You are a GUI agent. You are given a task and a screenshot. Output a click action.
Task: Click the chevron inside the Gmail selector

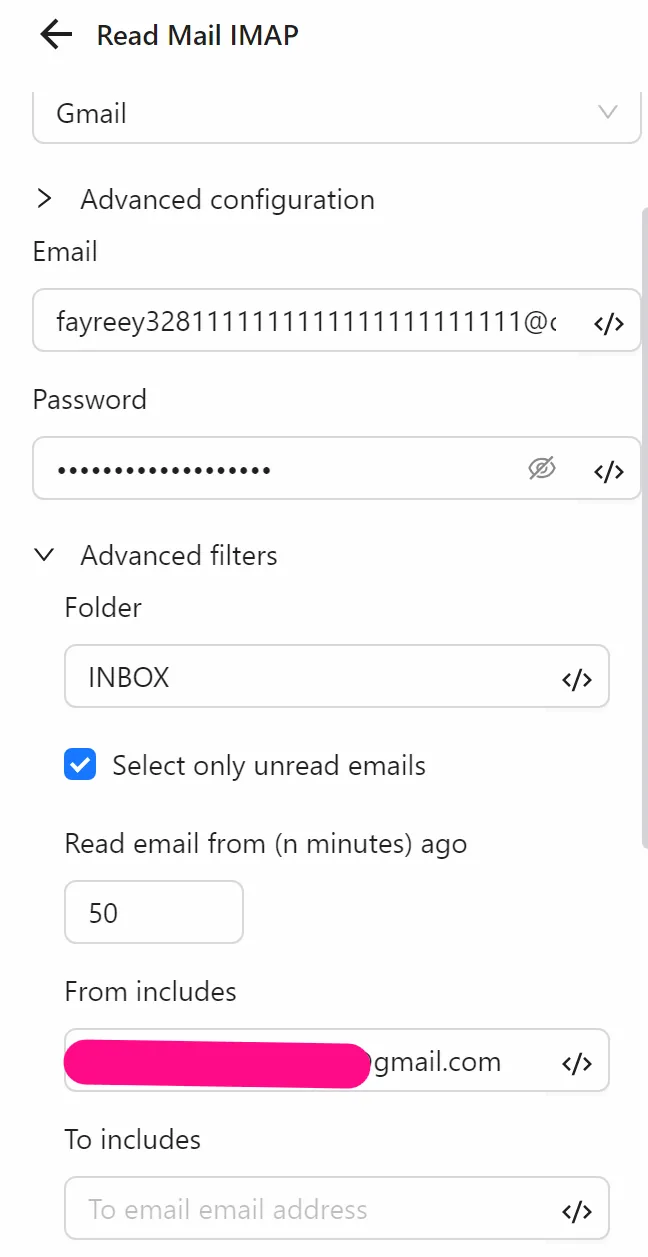608,113
